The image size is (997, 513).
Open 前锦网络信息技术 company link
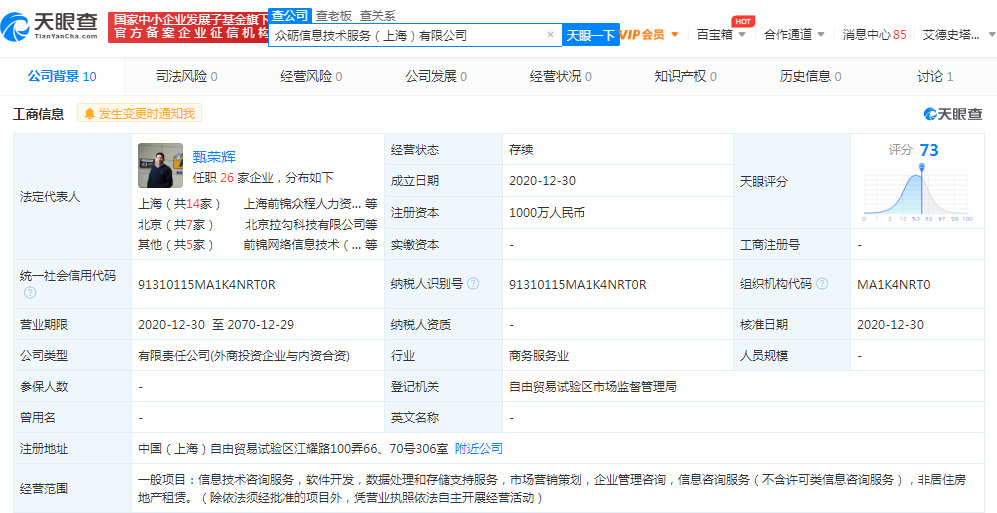point(303,245)
